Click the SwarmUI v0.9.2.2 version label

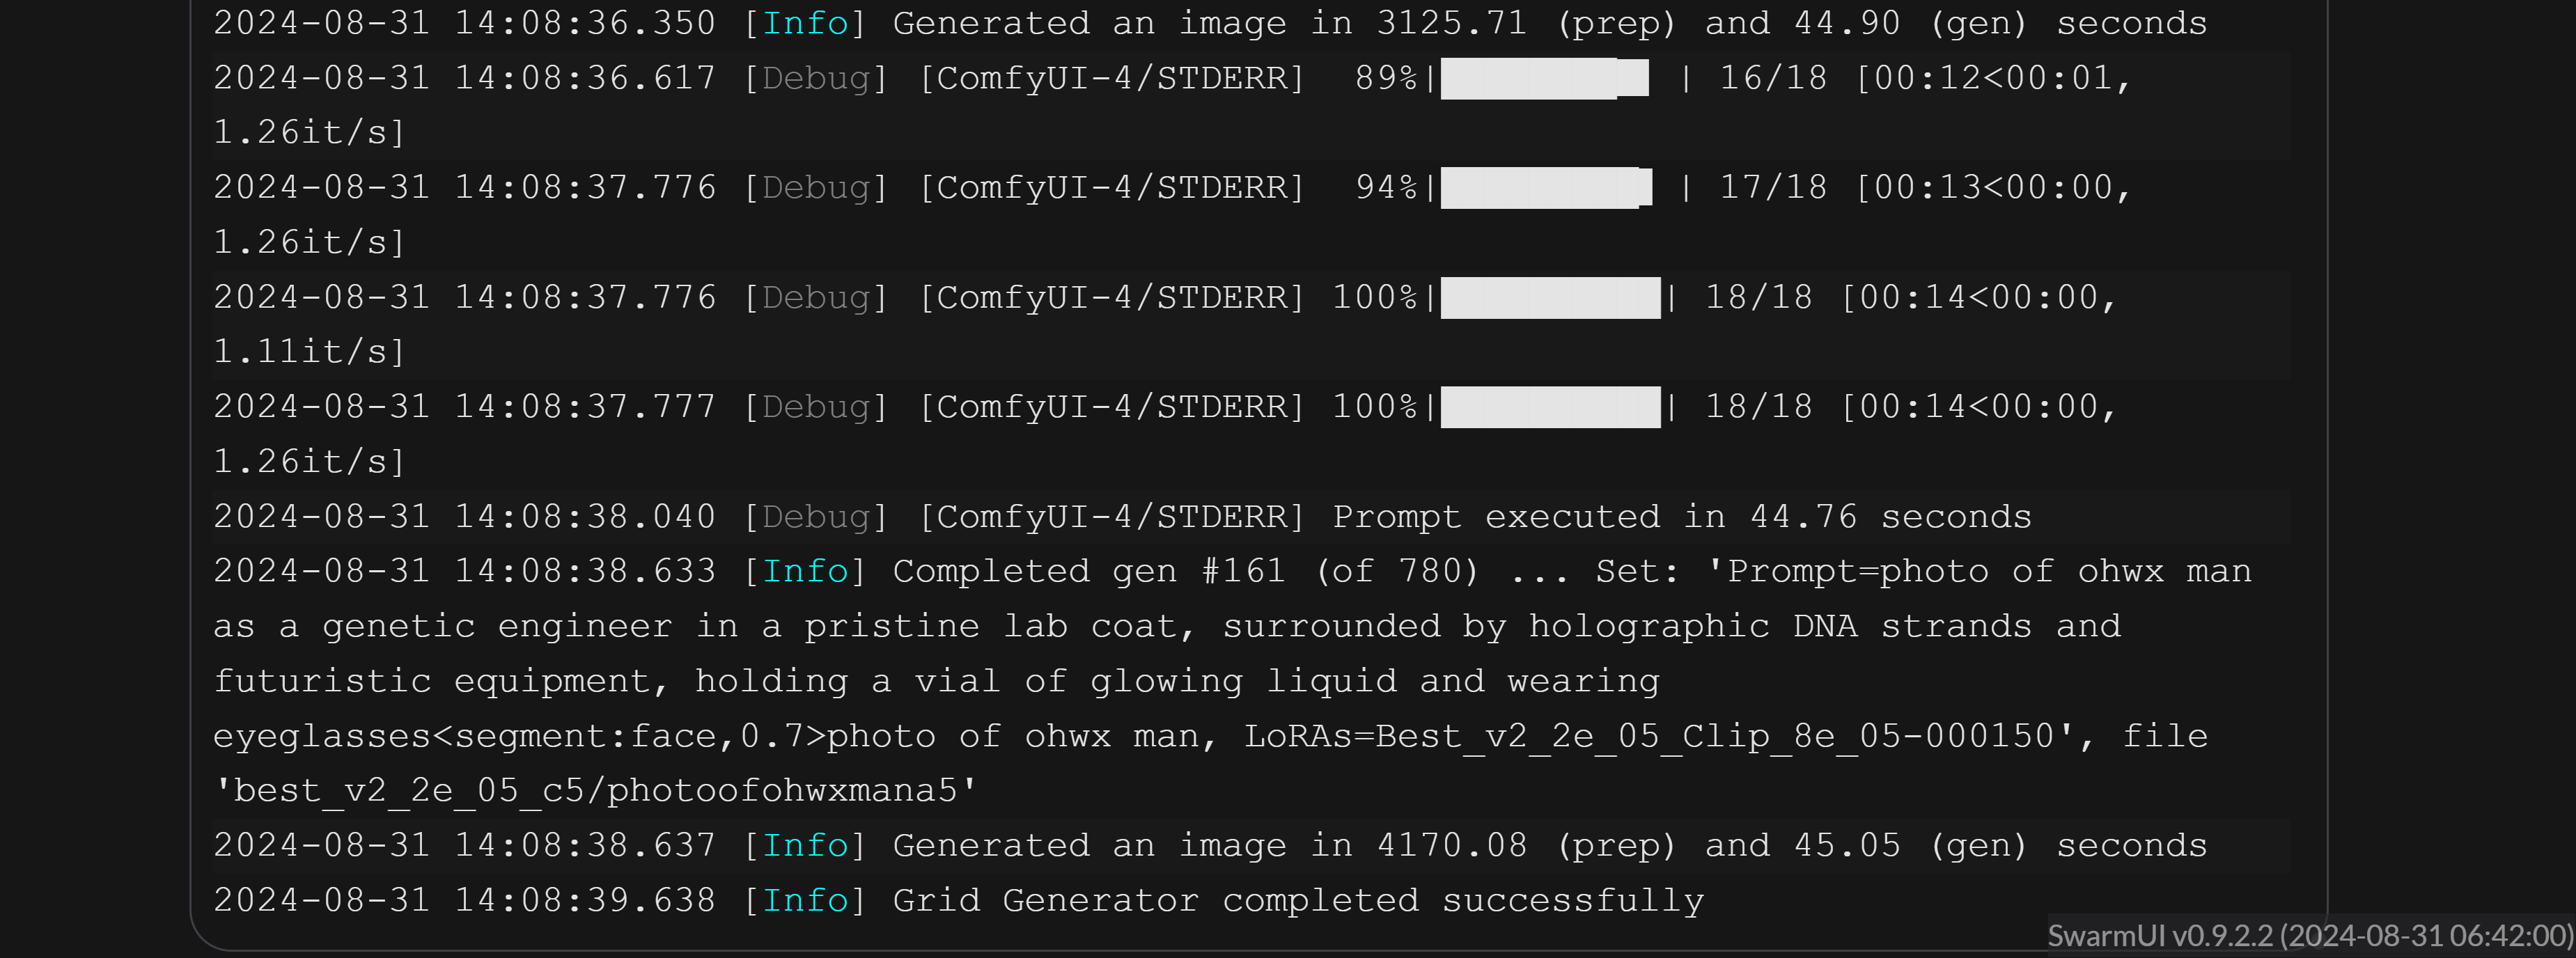coord(2309,936)
